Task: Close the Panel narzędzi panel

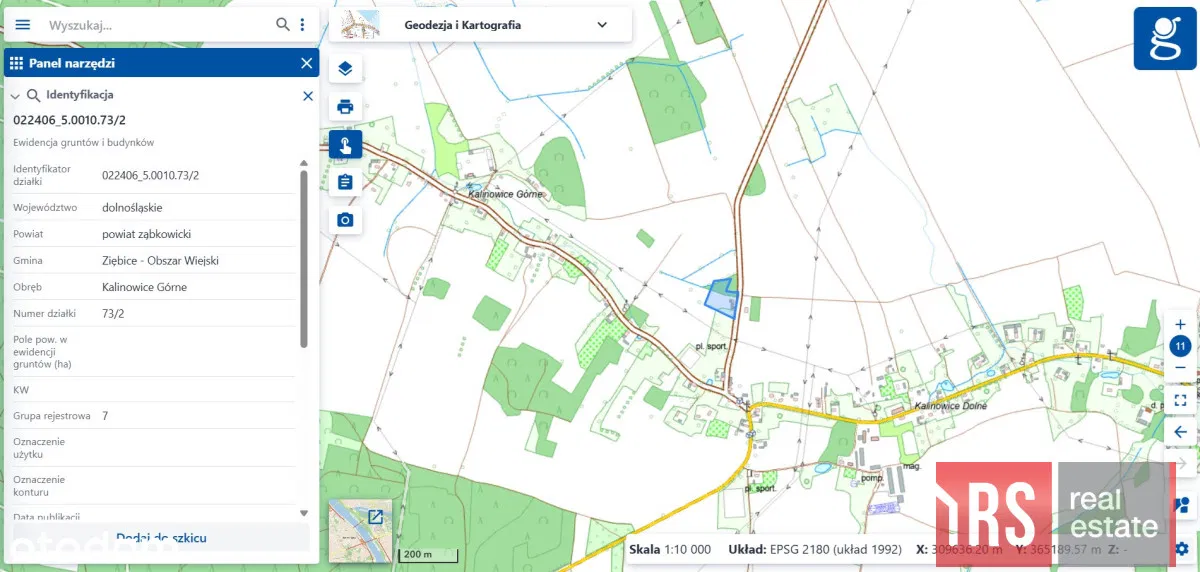Action: point(306,63)
